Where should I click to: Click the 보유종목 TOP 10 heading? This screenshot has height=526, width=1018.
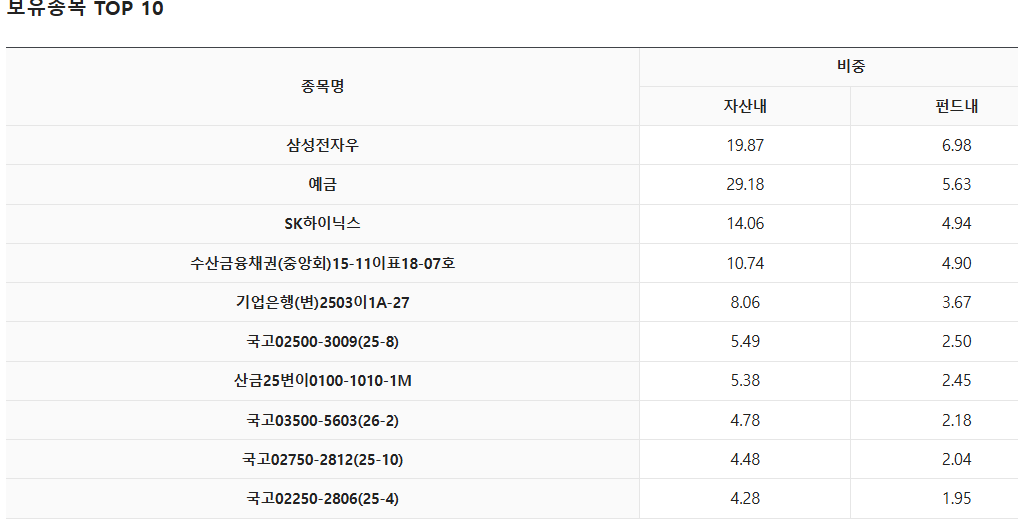pyautogui.click(x=84, y=8)
